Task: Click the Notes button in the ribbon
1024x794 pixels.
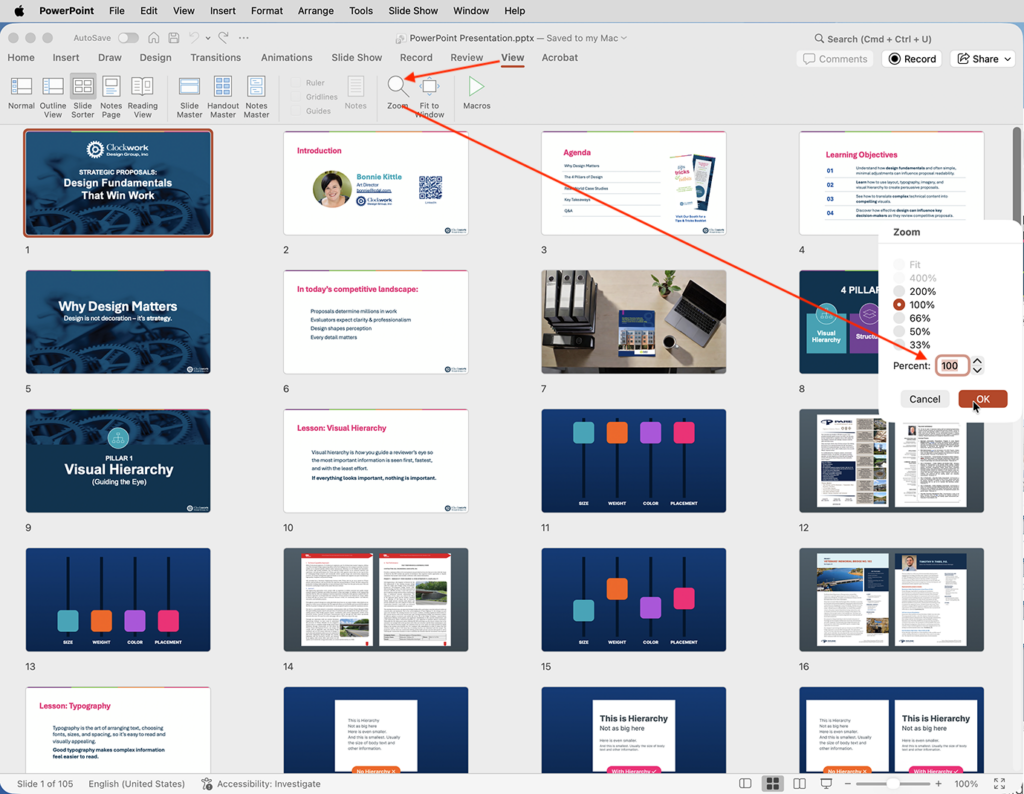Action: [x=355, y=92]
